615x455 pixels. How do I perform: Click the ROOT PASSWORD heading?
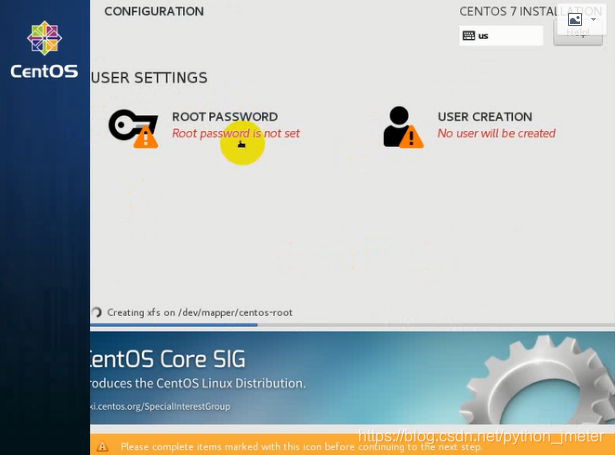pos(225,116)
